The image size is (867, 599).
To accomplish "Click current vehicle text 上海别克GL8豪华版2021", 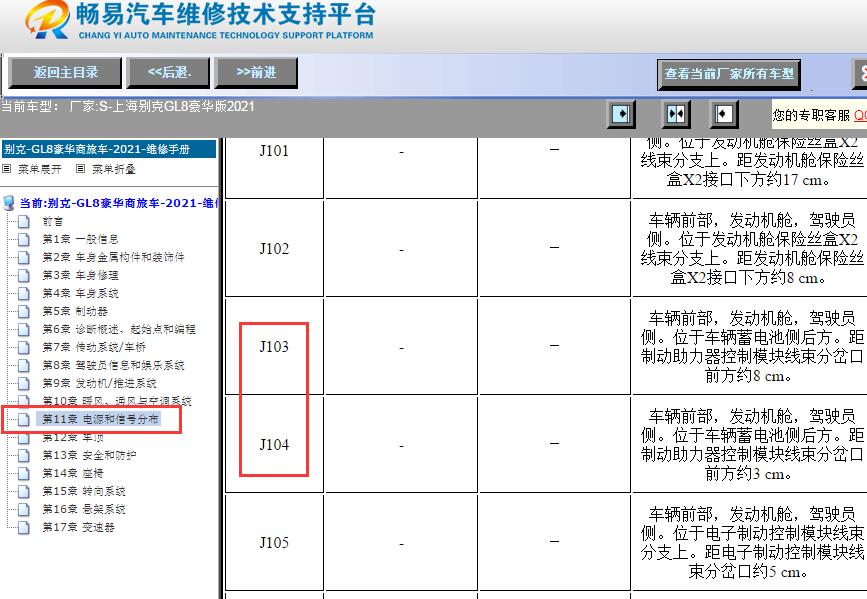I will click(x=183, y=106).
